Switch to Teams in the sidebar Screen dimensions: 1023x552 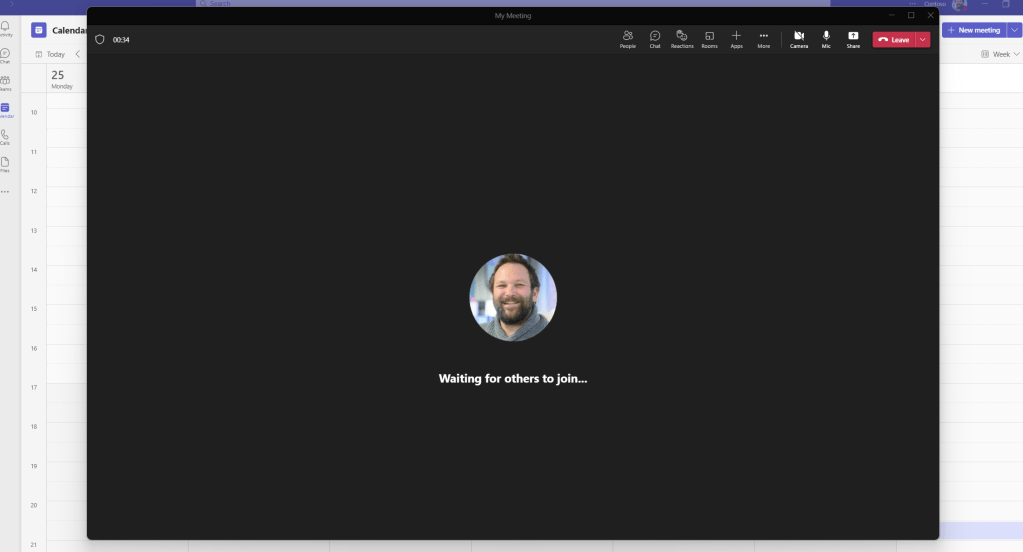point(6,82)
